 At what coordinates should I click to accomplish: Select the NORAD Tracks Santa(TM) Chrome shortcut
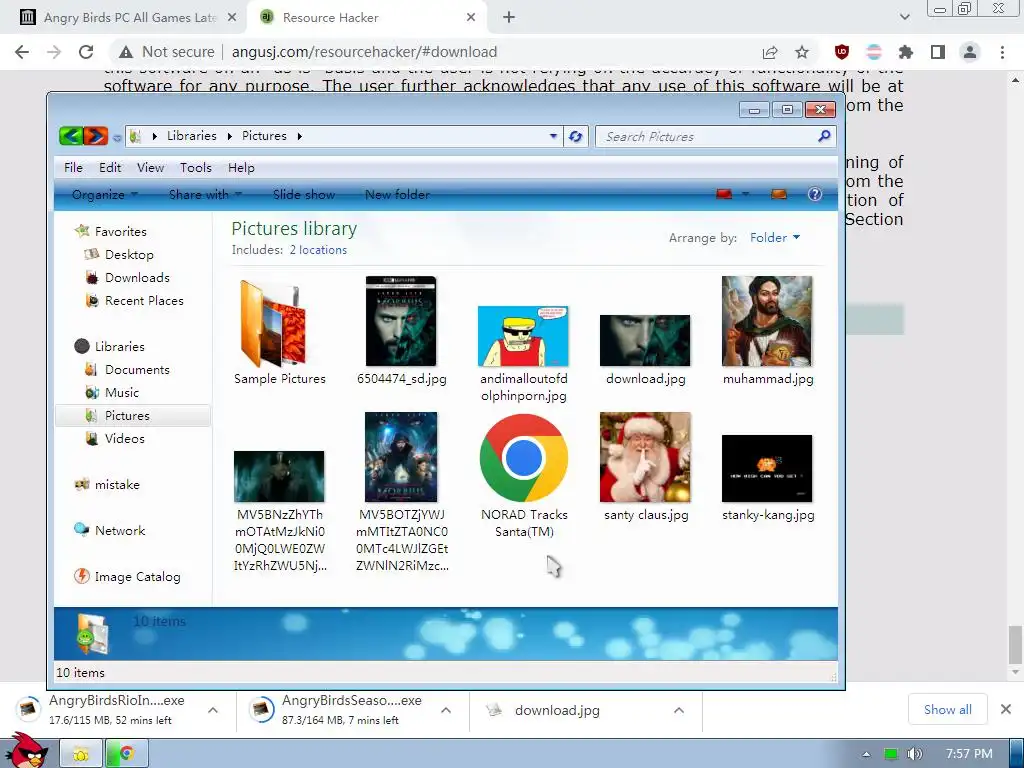coord(524,475)
